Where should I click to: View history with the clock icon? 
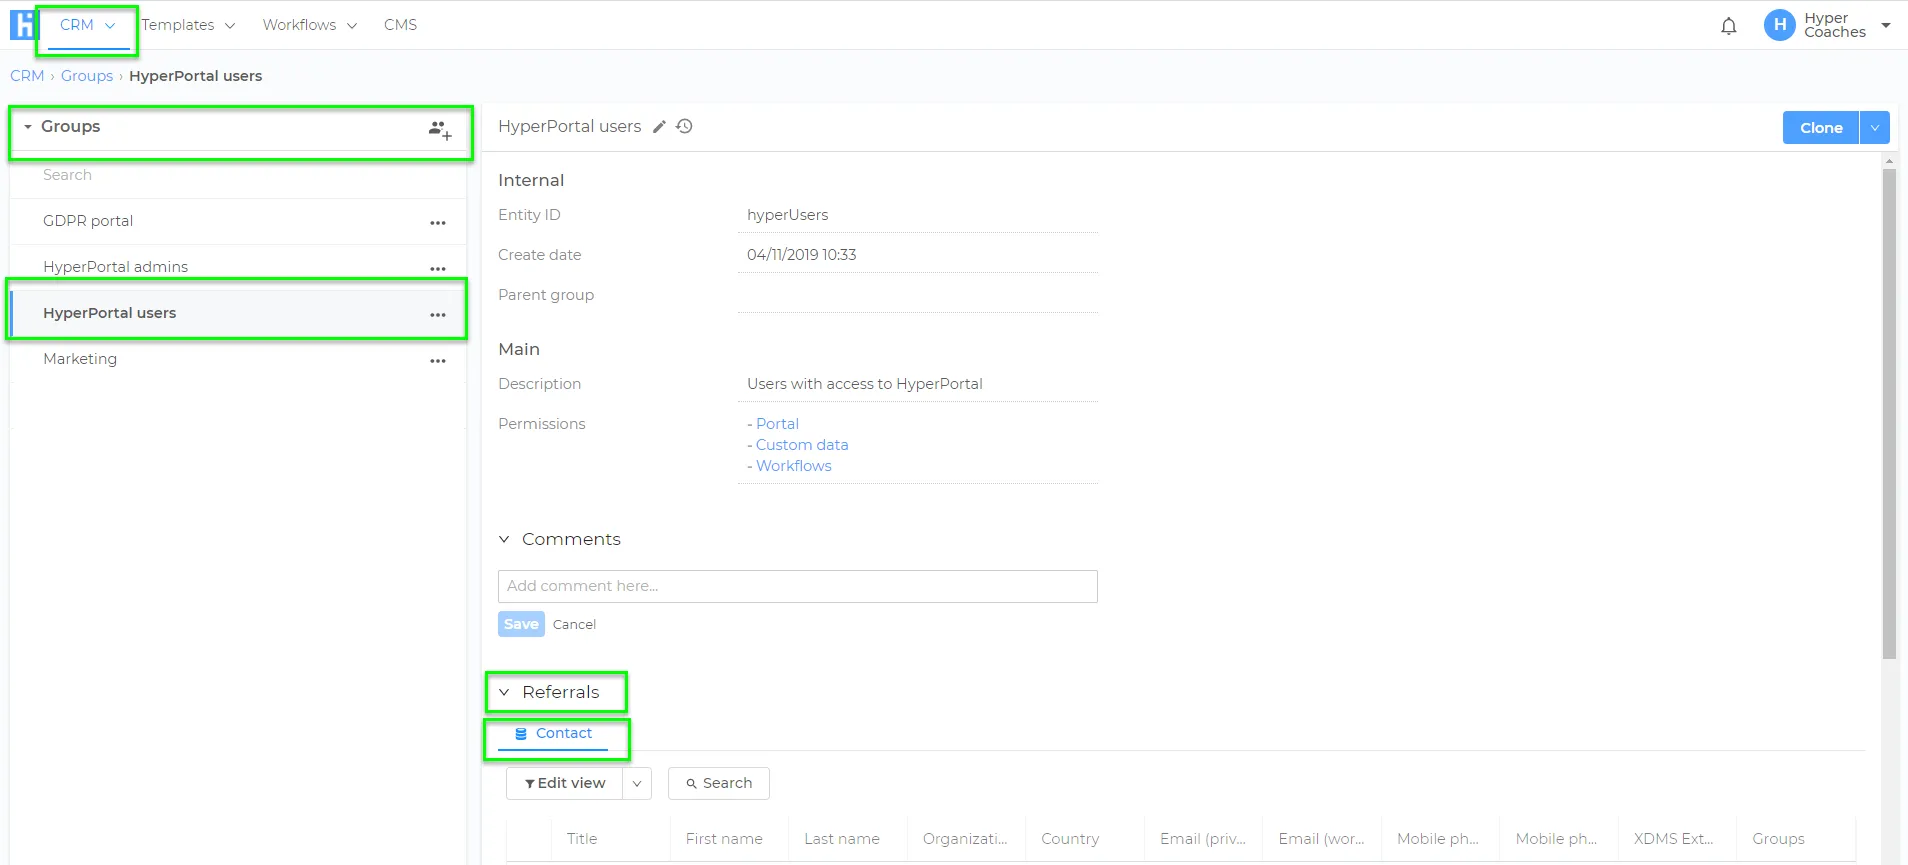684,126
